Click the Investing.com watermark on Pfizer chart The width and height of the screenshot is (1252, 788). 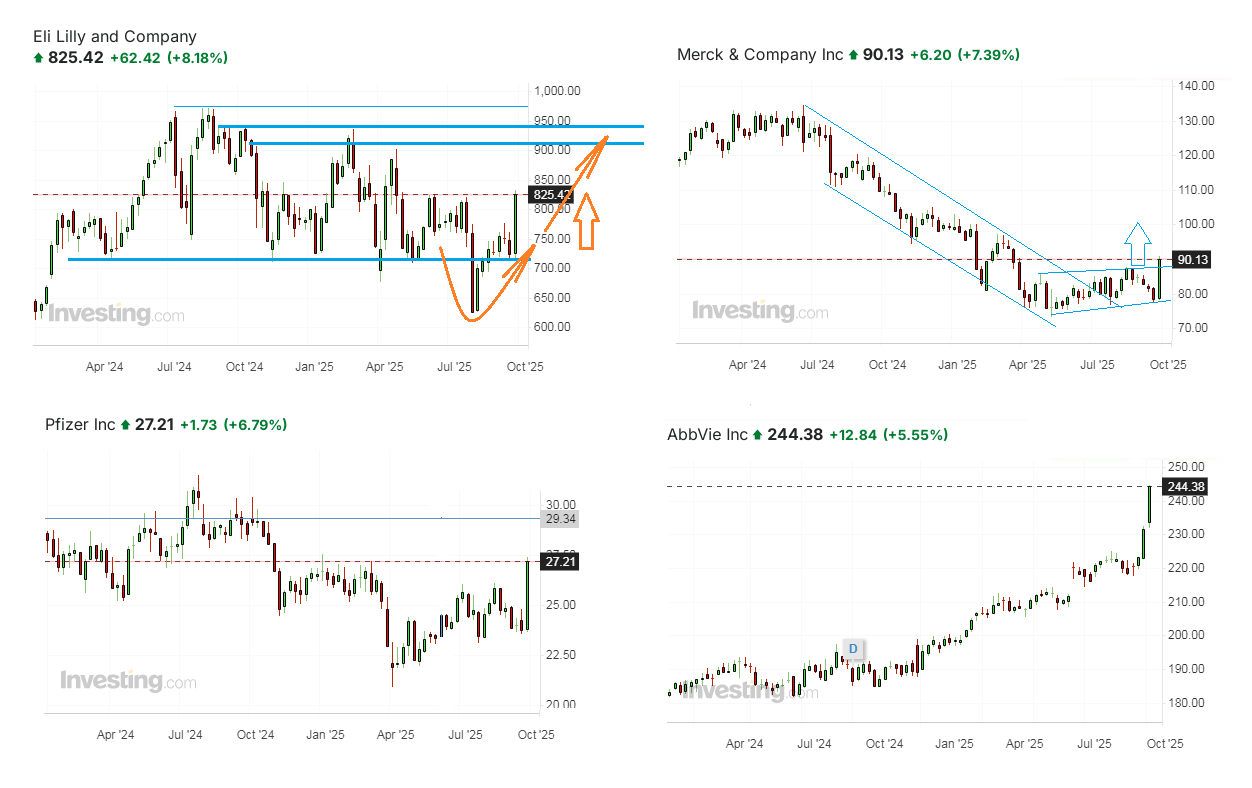tap(128, 681)
